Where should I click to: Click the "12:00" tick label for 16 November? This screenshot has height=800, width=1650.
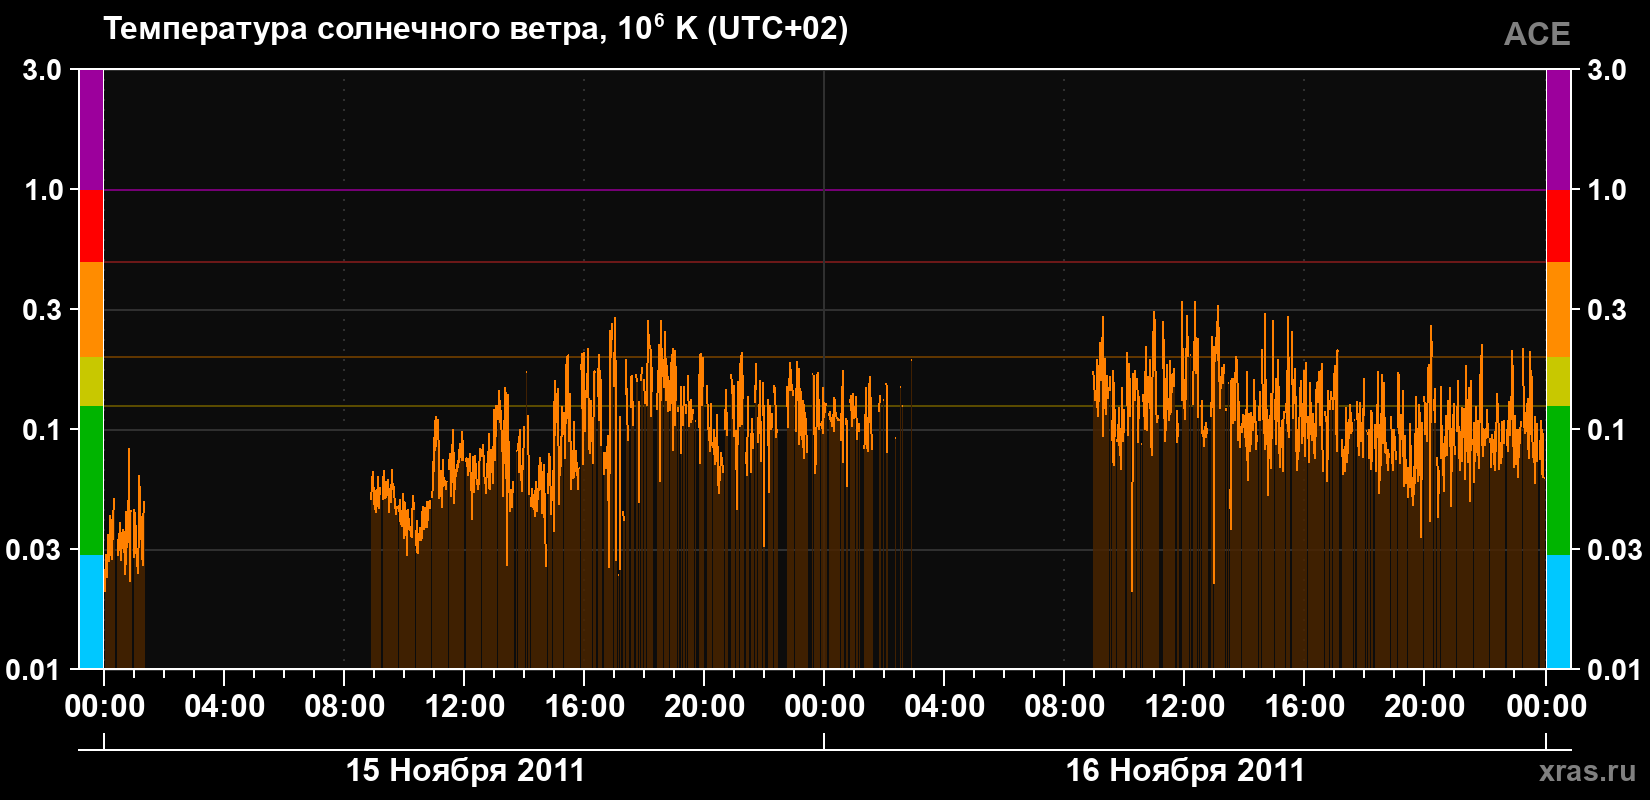pos(1185,707)
